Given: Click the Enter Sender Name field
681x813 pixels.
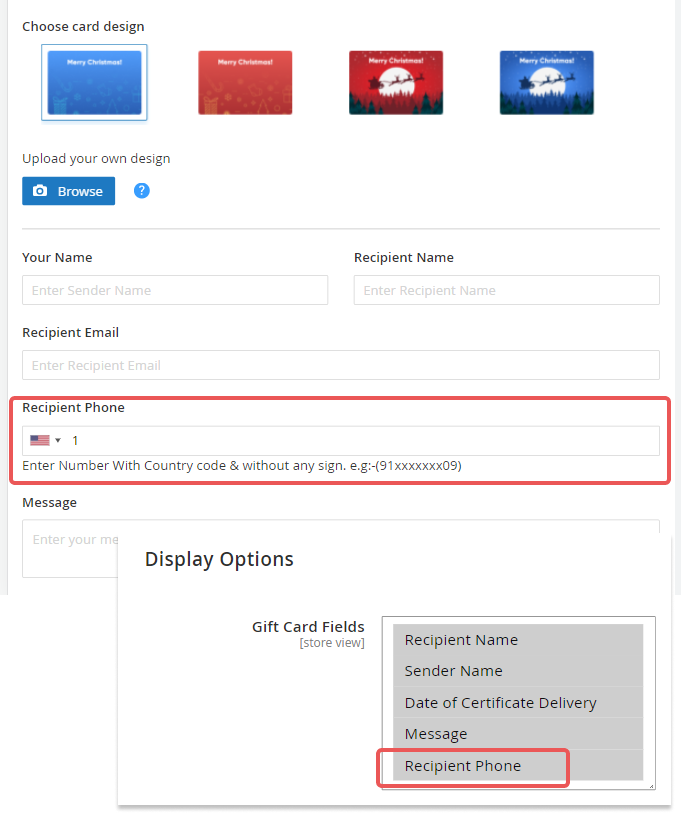Looking at the screenshot, I should click(x=175, y=290).
